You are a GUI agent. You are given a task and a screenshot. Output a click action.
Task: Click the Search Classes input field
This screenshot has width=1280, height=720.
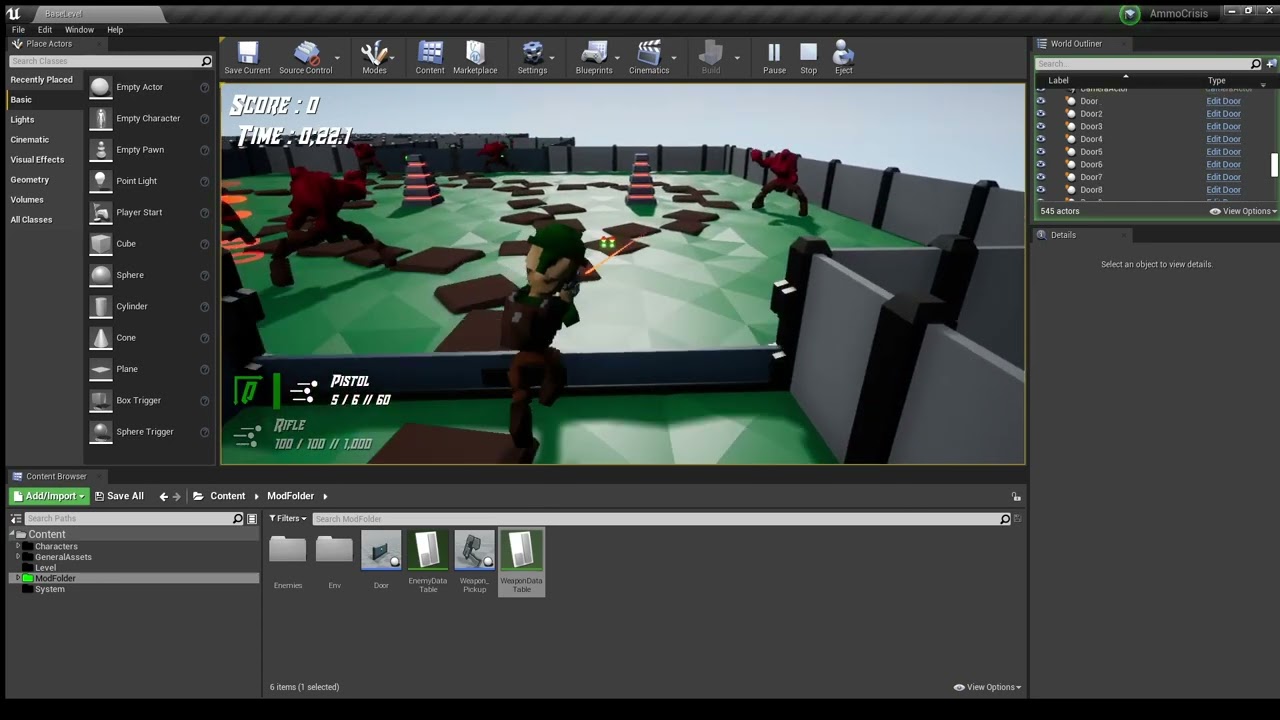tap(110, 62)
